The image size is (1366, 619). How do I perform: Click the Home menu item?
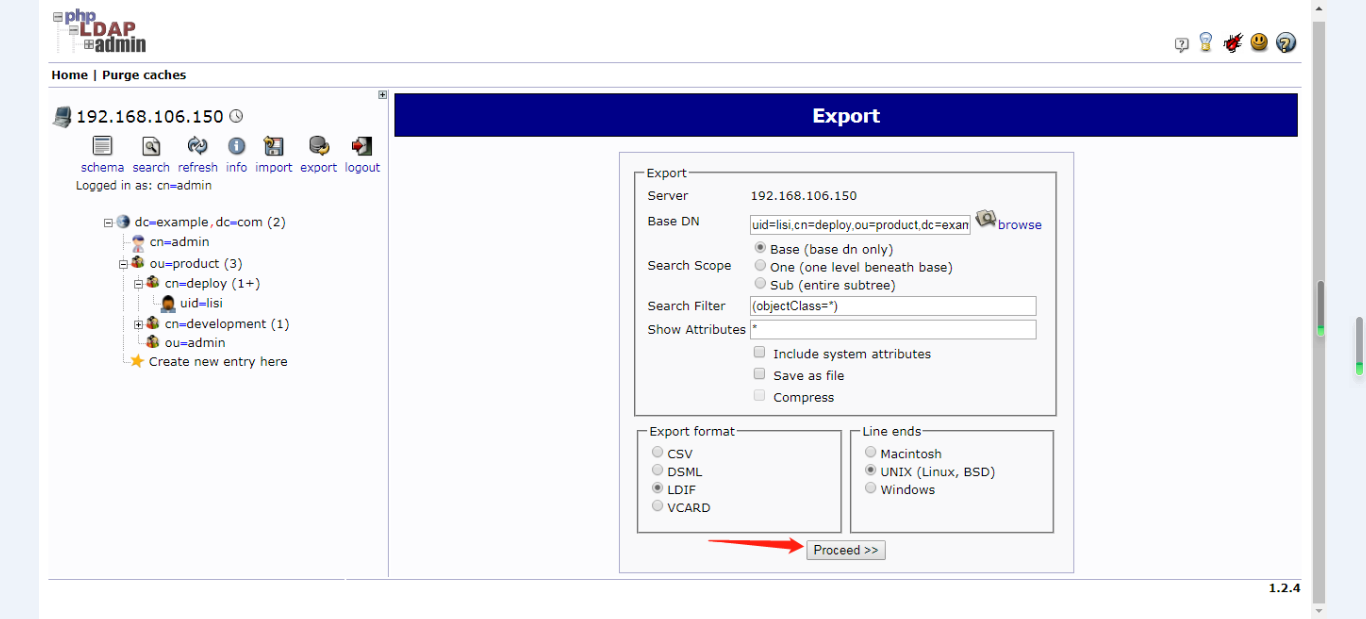(69, 74)
